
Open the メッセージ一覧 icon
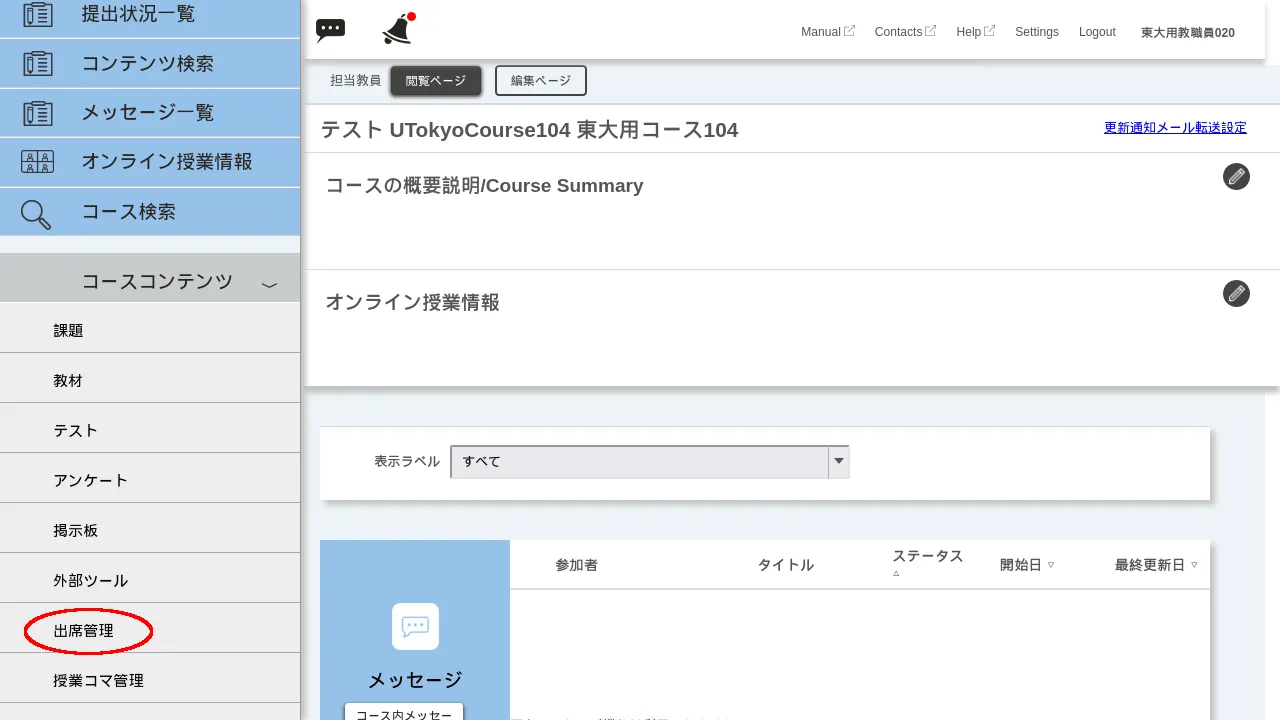(x=40, y=113)
